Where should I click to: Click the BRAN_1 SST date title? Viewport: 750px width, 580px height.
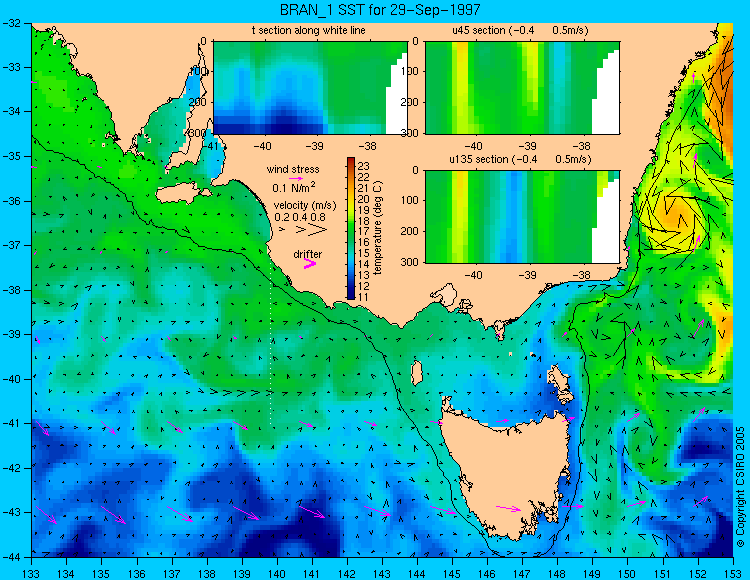[x=380, y=9]
